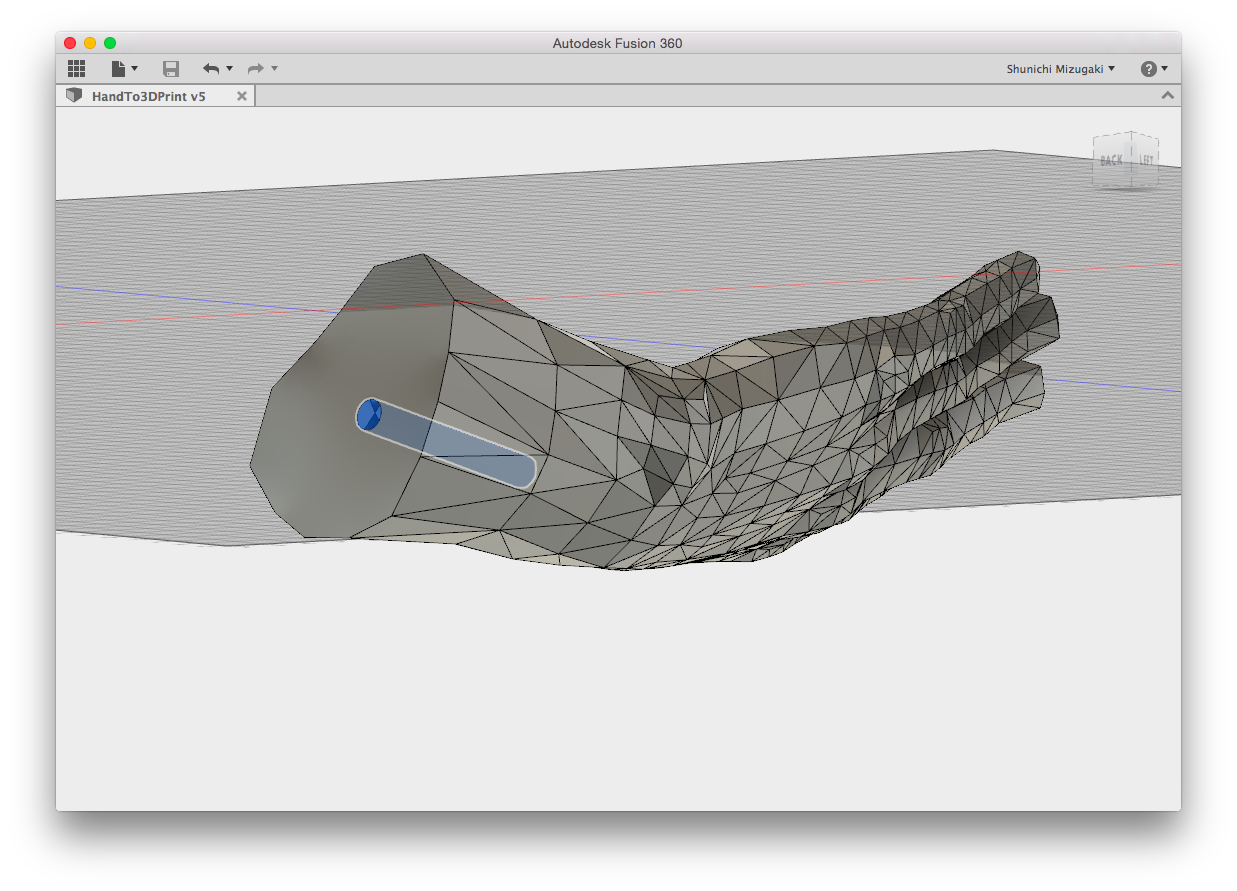Click the cube icon on the document tab
This screenshot has width=1237, height=891.
pyautogui.click(x=74, y=96)
